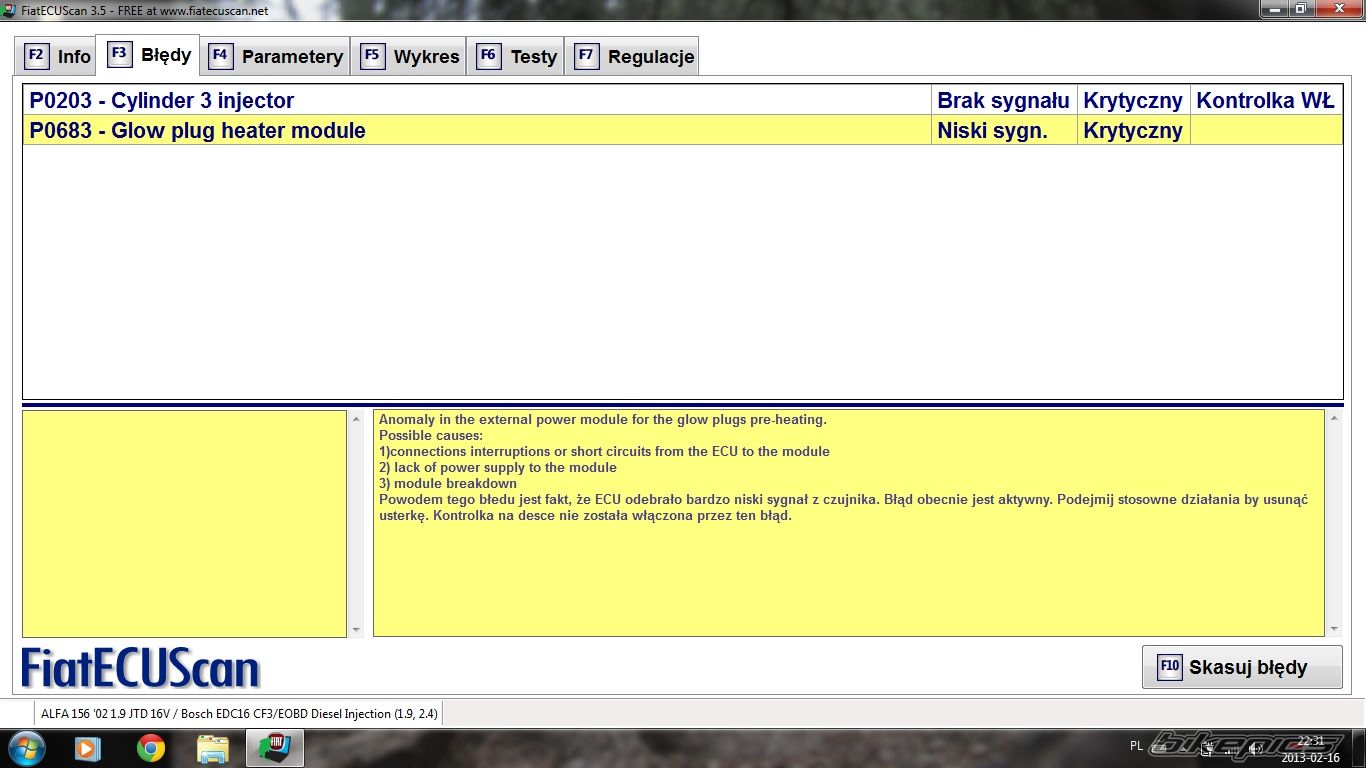Click the up arrow of description text scrollbar

coord(1334,418)
